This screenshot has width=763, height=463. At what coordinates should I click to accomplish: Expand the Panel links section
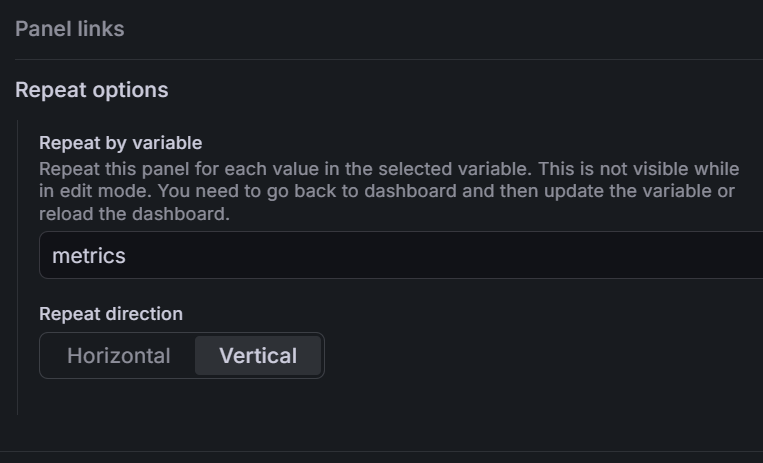coord(70,29)
